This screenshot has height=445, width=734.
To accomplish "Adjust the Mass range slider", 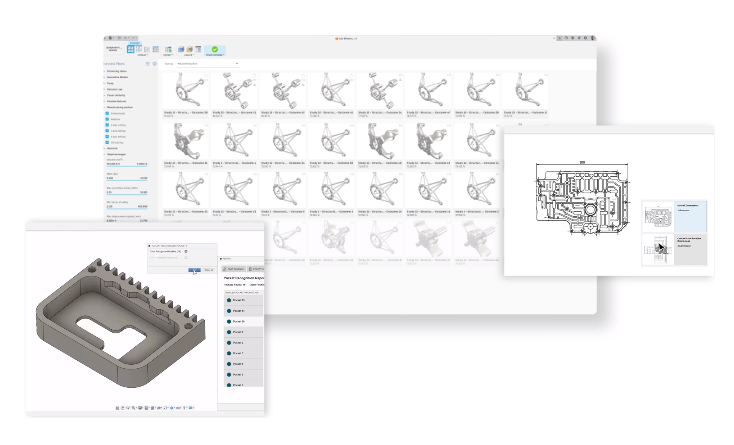I will tap(127, 180).
